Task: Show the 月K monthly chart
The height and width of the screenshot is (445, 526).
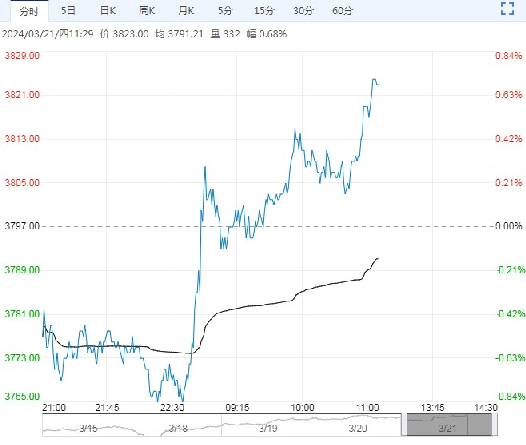Action: pyautogui.click(x=187, y=11)
